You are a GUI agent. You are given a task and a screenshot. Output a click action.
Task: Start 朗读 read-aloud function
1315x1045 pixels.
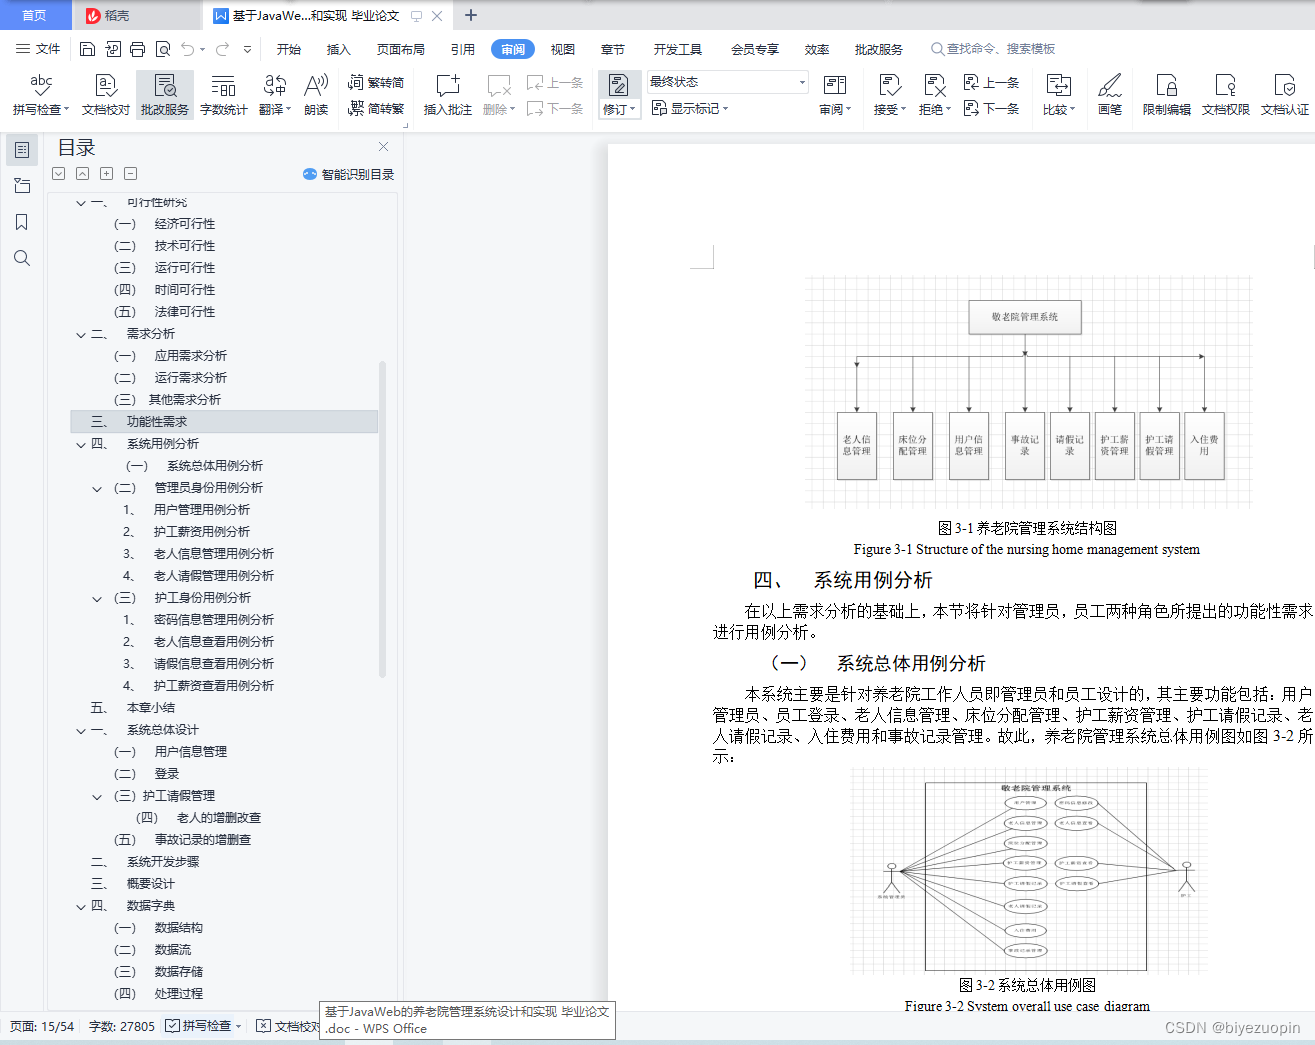(316, 95)
